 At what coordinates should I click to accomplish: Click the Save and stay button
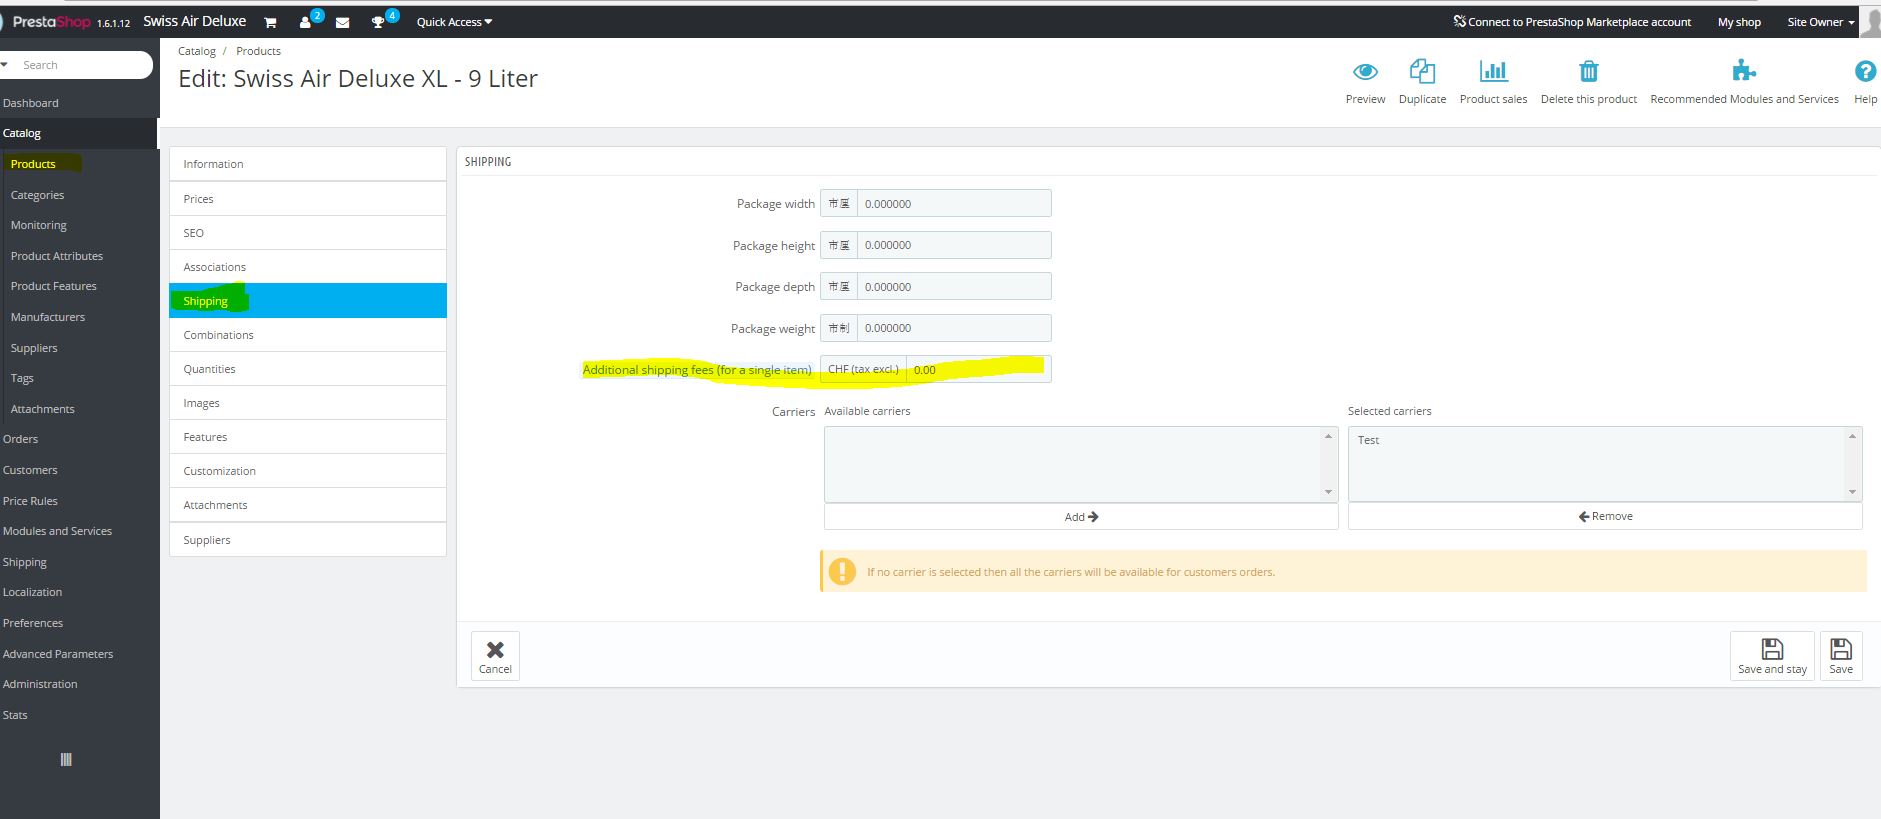[x=1772, y=656]
